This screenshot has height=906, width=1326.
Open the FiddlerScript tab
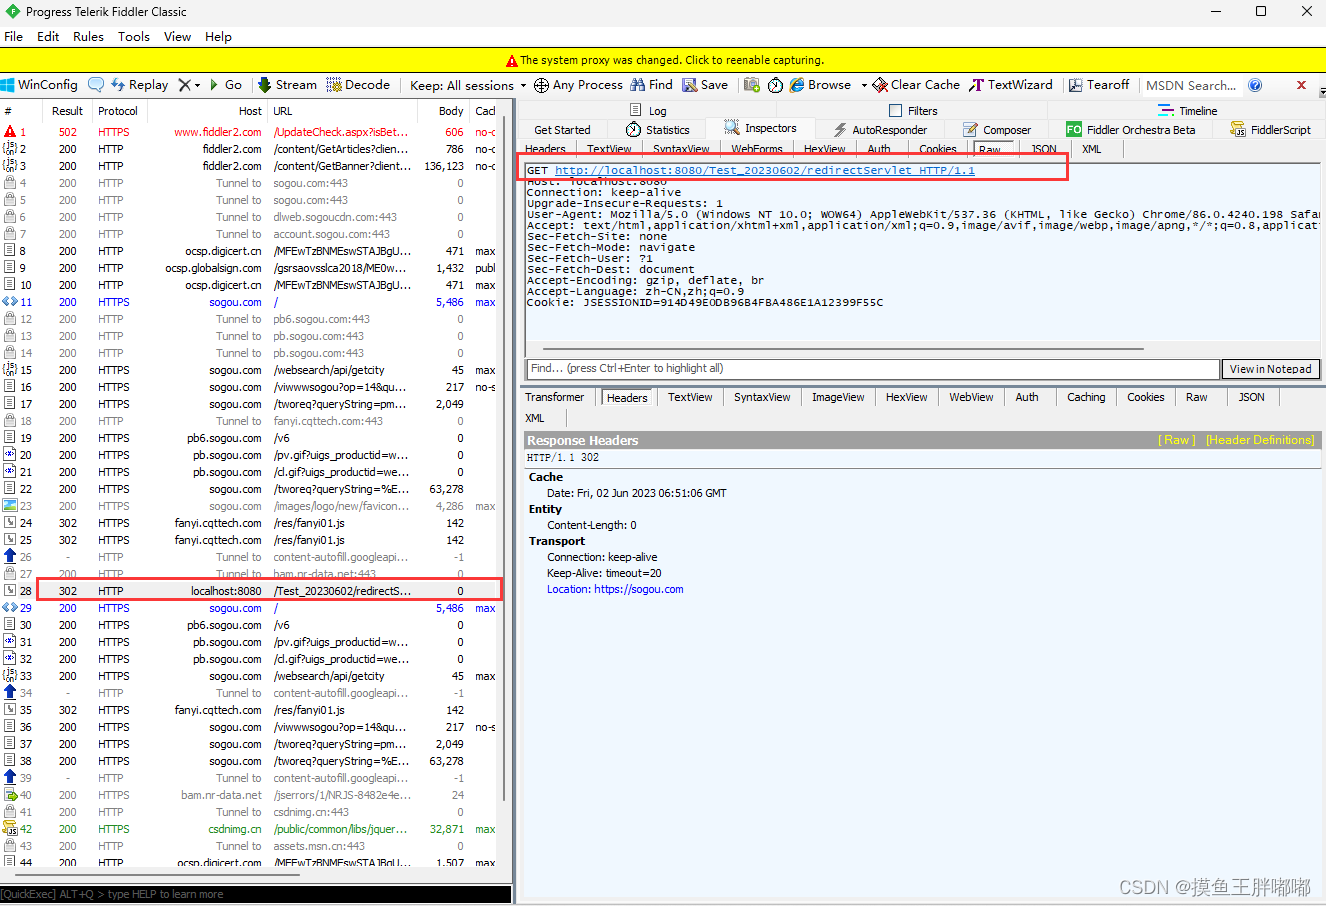click(x=1271, y=130)
